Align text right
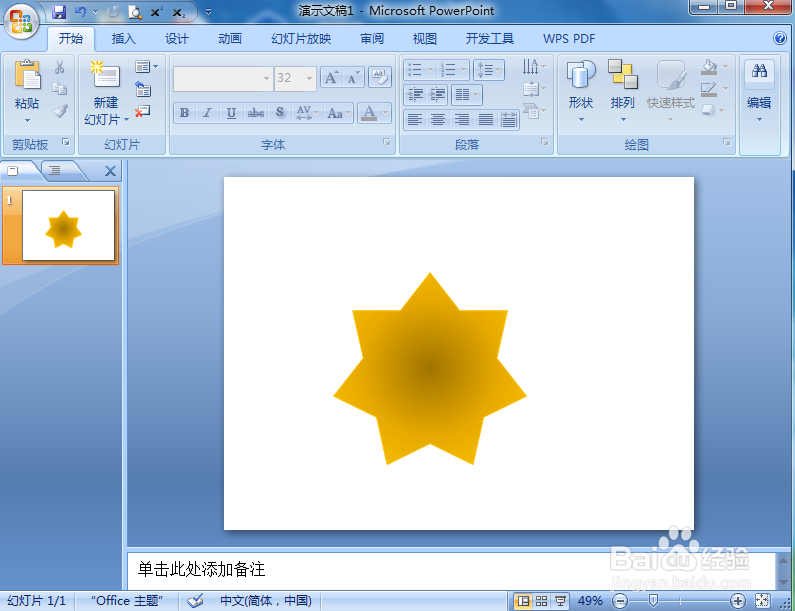The height and width of the screenshot is (611, 795). (461, 119)
